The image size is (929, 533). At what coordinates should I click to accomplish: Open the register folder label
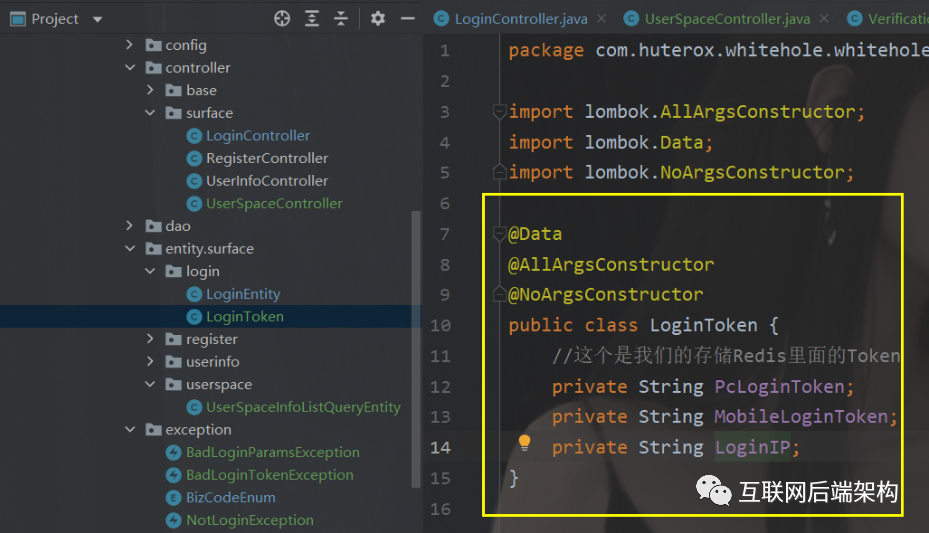click(212, 339)
